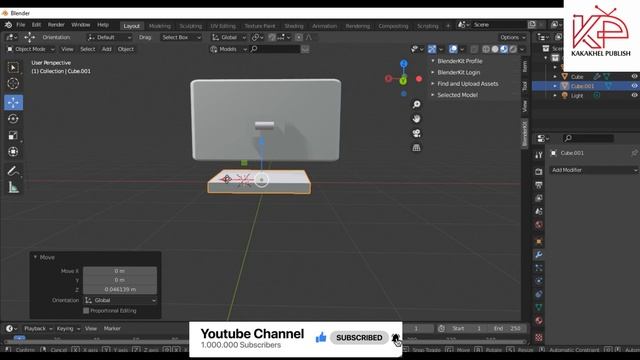Hide Cube.001 with its eye icon

pyautogui.click(x=634, y=86)
